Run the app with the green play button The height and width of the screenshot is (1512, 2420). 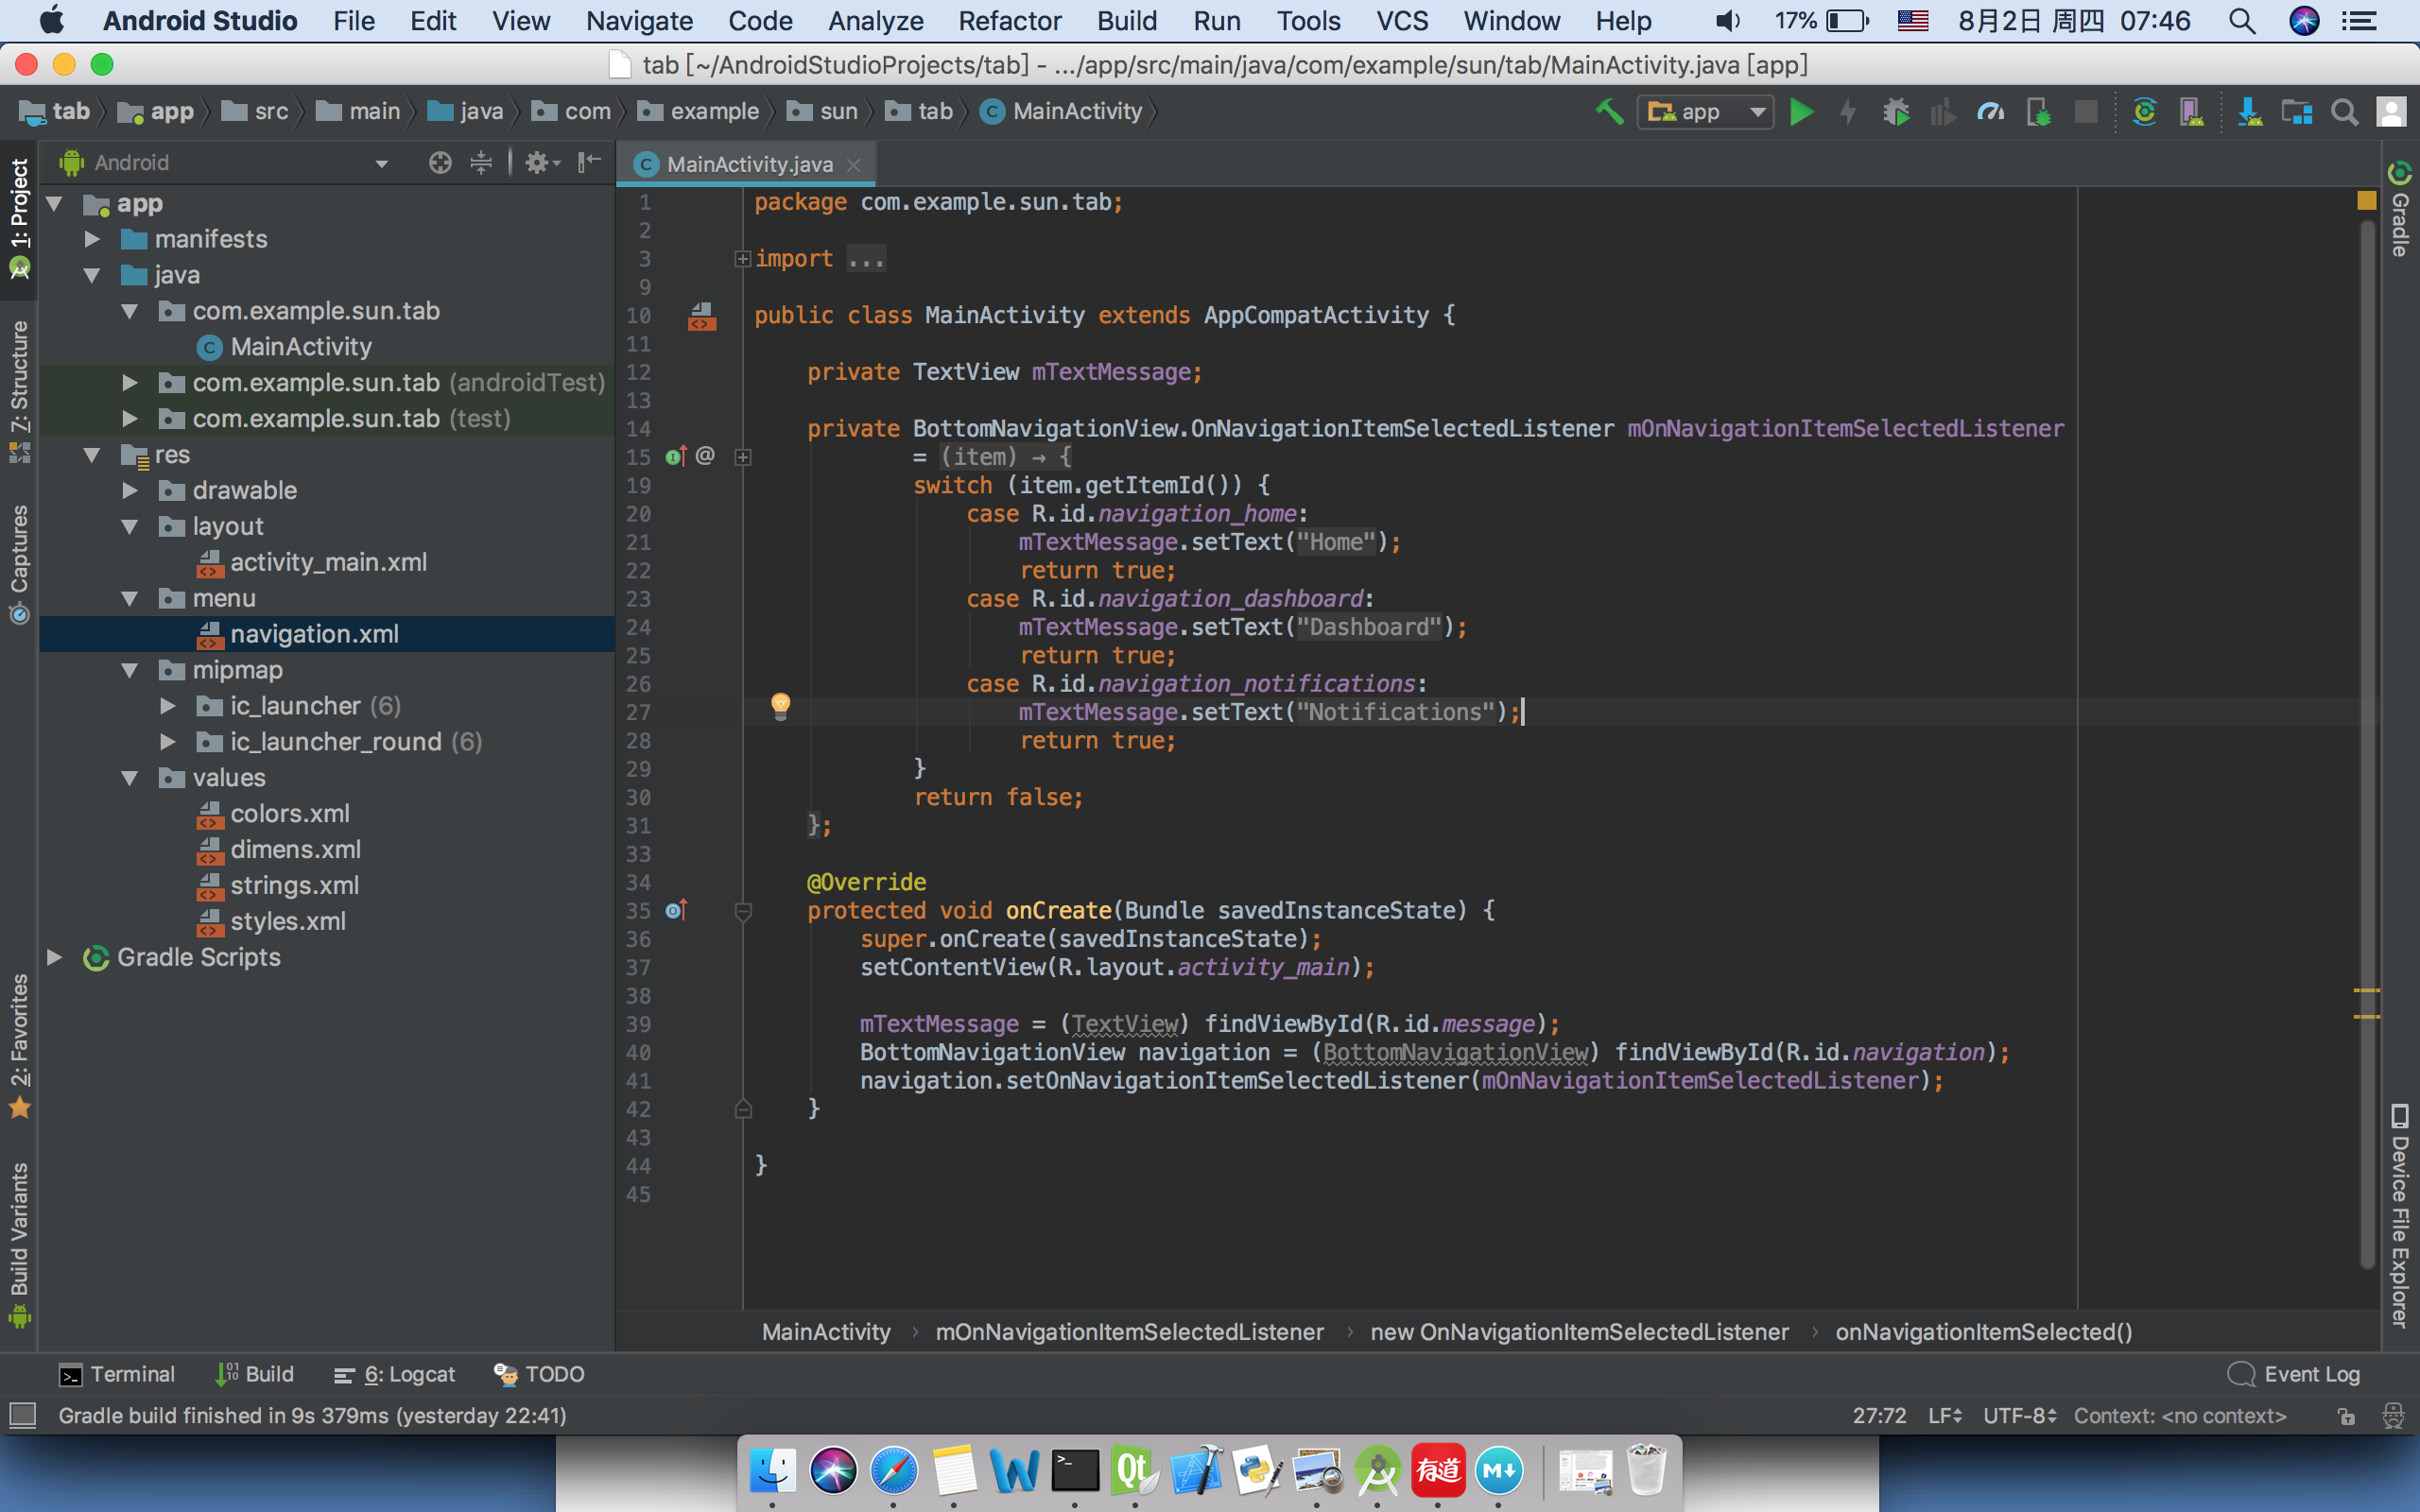click(1801, 112)
